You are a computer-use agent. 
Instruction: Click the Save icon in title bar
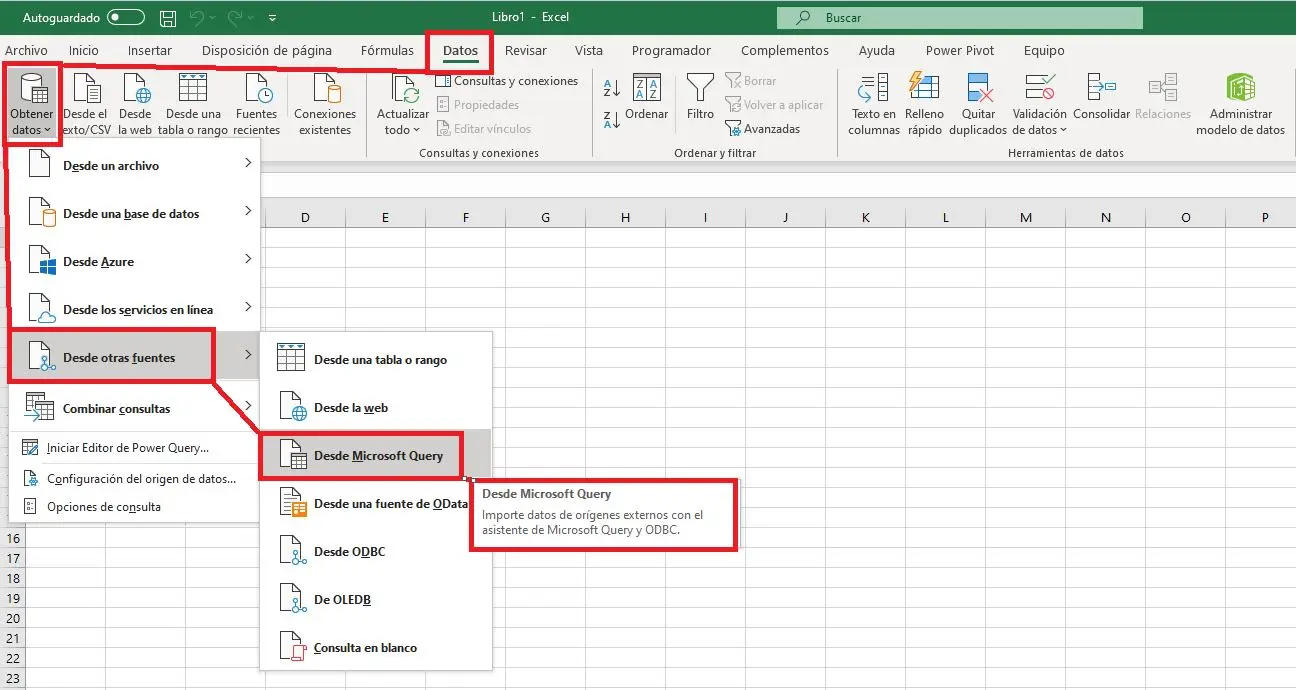click(169, 18)
